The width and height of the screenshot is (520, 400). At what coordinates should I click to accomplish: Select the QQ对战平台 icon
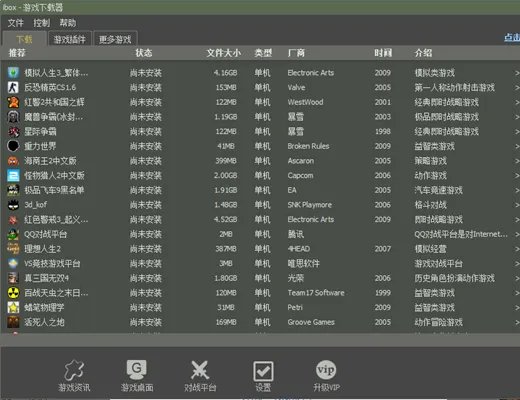(x=13, y=234)
